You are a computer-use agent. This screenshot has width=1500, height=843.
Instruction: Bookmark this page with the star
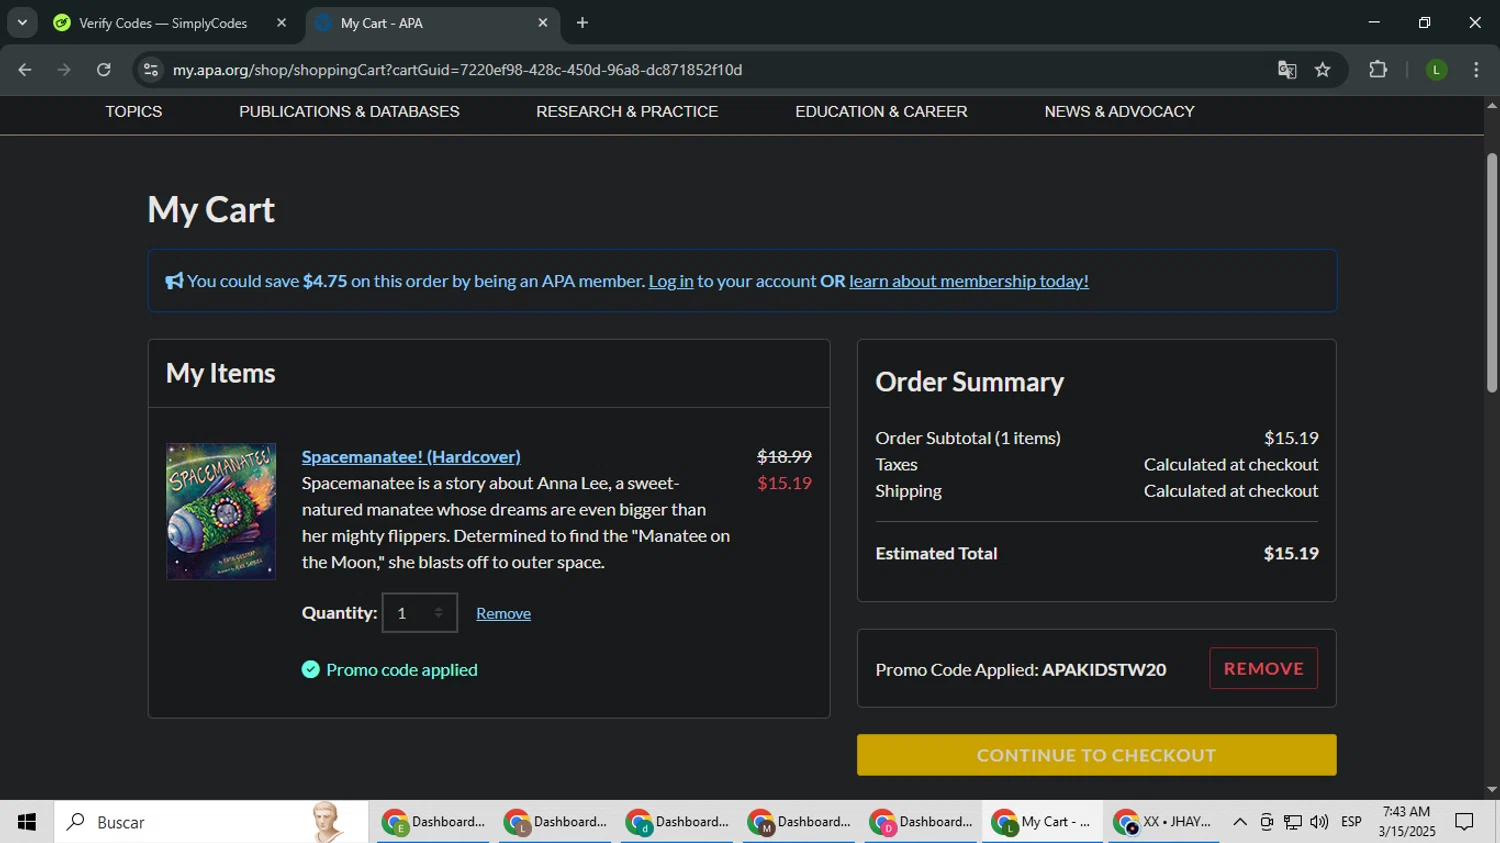tap(1323, 70)
